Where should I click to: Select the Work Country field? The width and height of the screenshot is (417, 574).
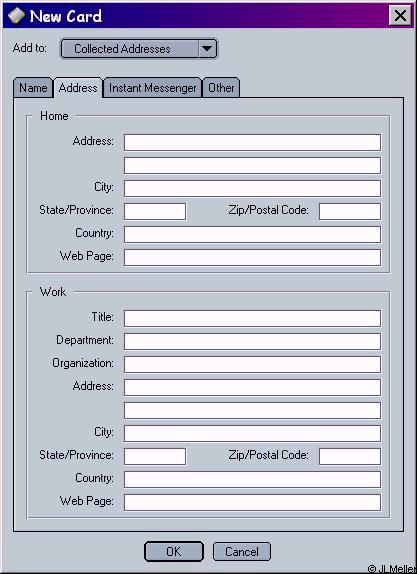pyautogui.click(x=252, y=480)
